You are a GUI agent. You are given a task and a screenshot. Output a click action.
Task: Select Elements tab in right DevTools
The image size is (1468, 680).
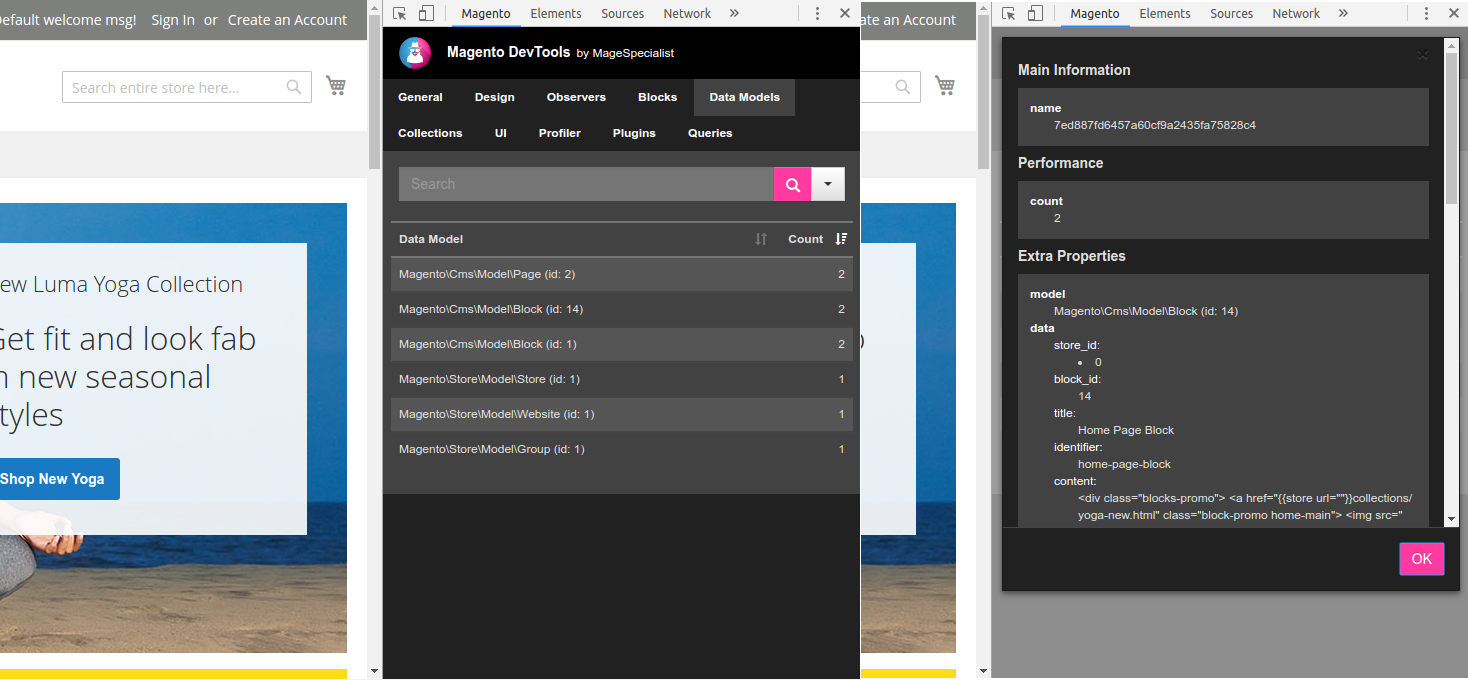(1165, 13)
